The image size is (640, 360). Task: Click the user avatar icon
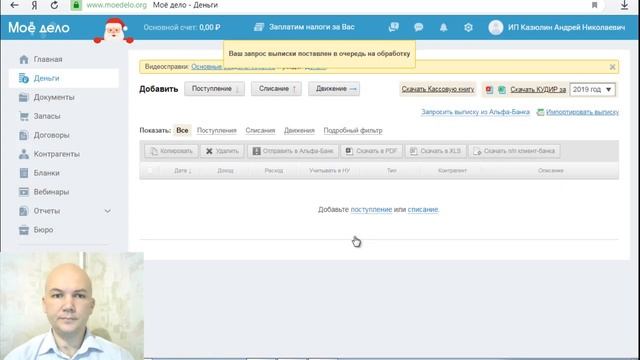click(496, 27)
